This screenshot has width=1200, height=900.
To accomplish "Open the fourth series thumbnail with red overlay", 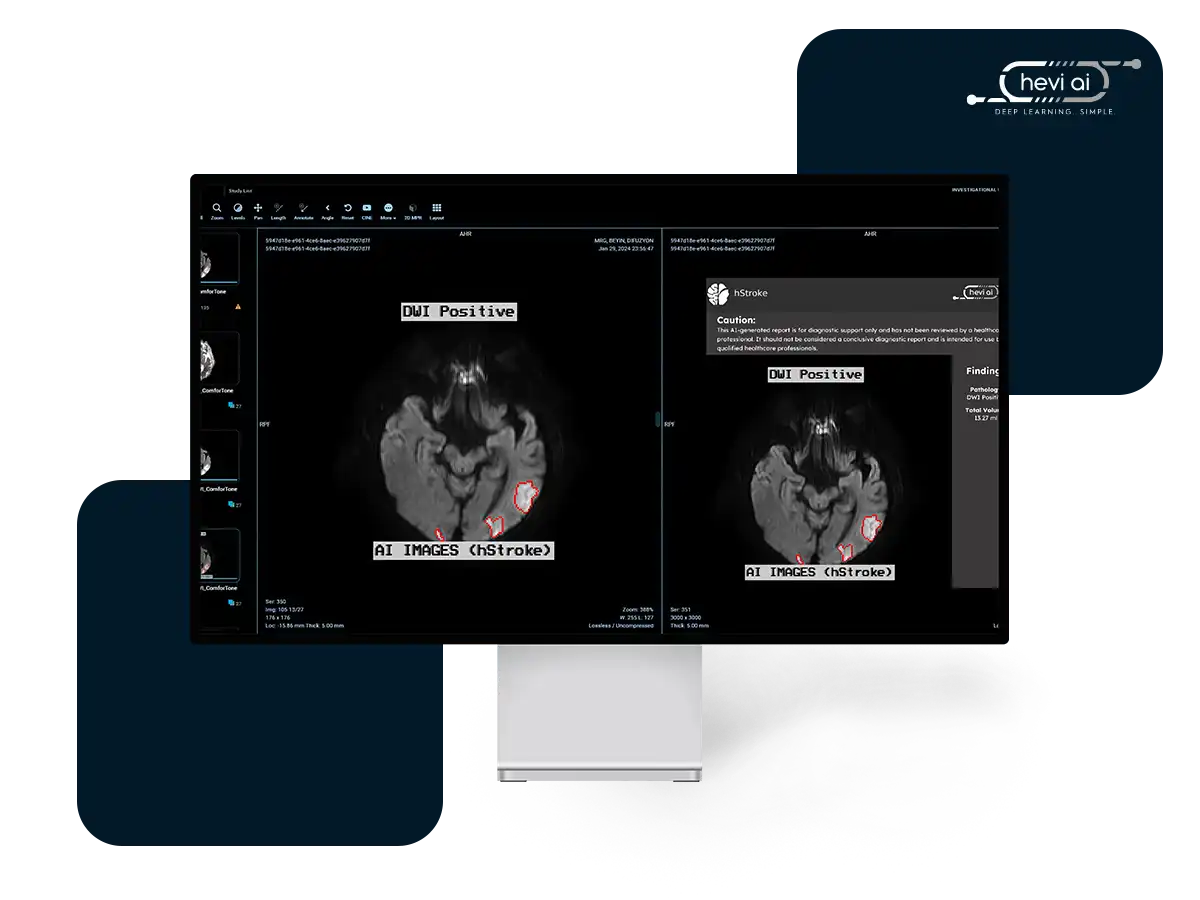I will point(220,553).
